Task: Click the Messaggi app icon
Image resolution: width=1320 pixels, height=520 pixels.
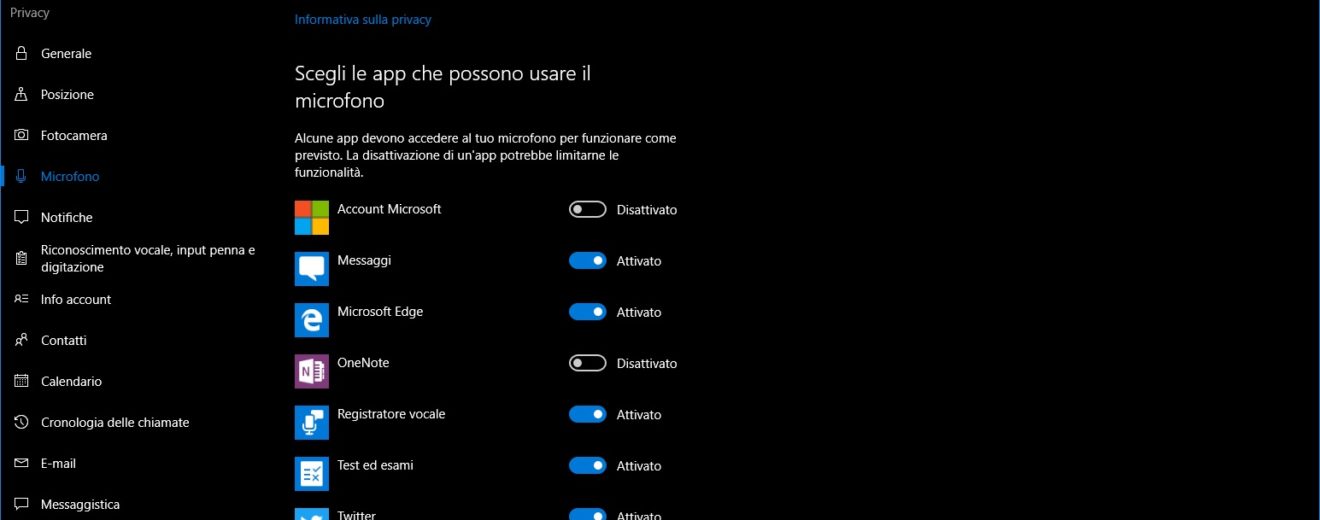Action: click(312, 269)
